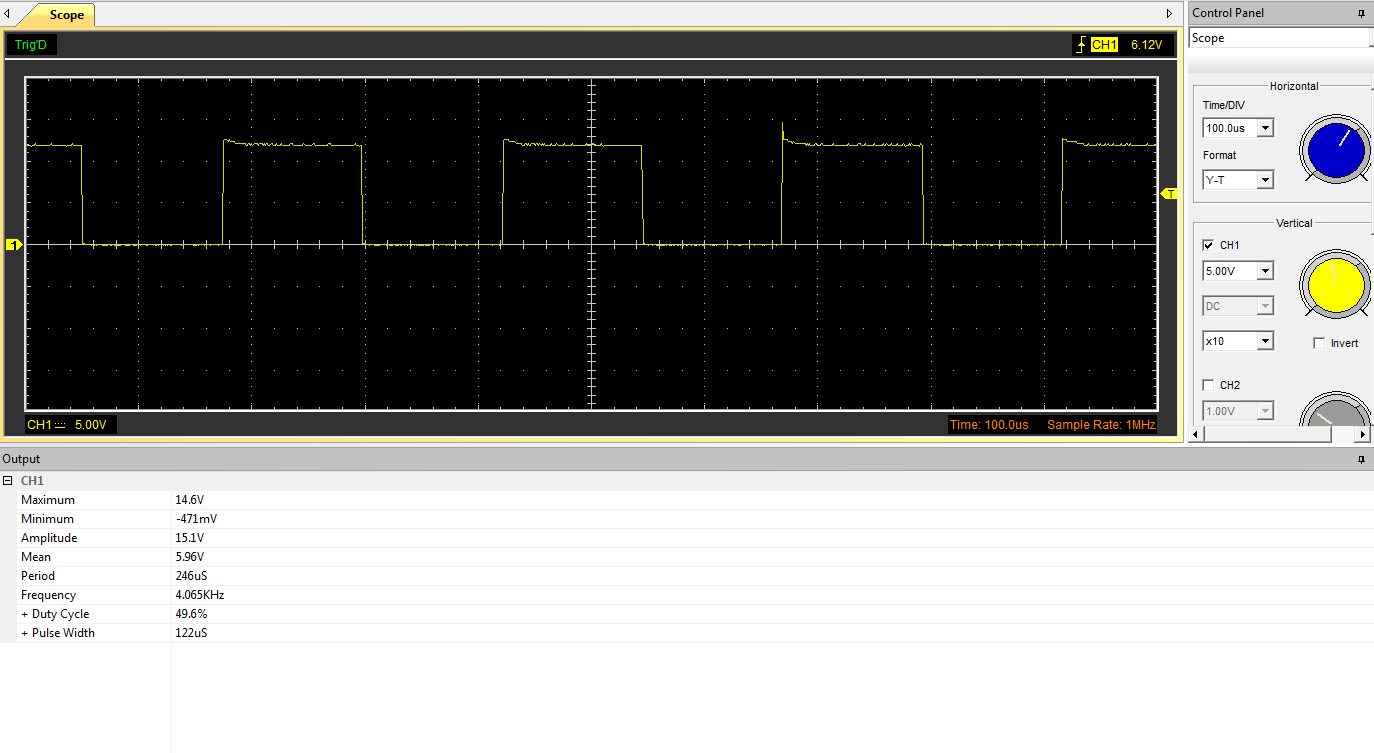Uncheck the CH1 channel checkbox
Screen dimensions: 1374x753
pos(1208,245)
